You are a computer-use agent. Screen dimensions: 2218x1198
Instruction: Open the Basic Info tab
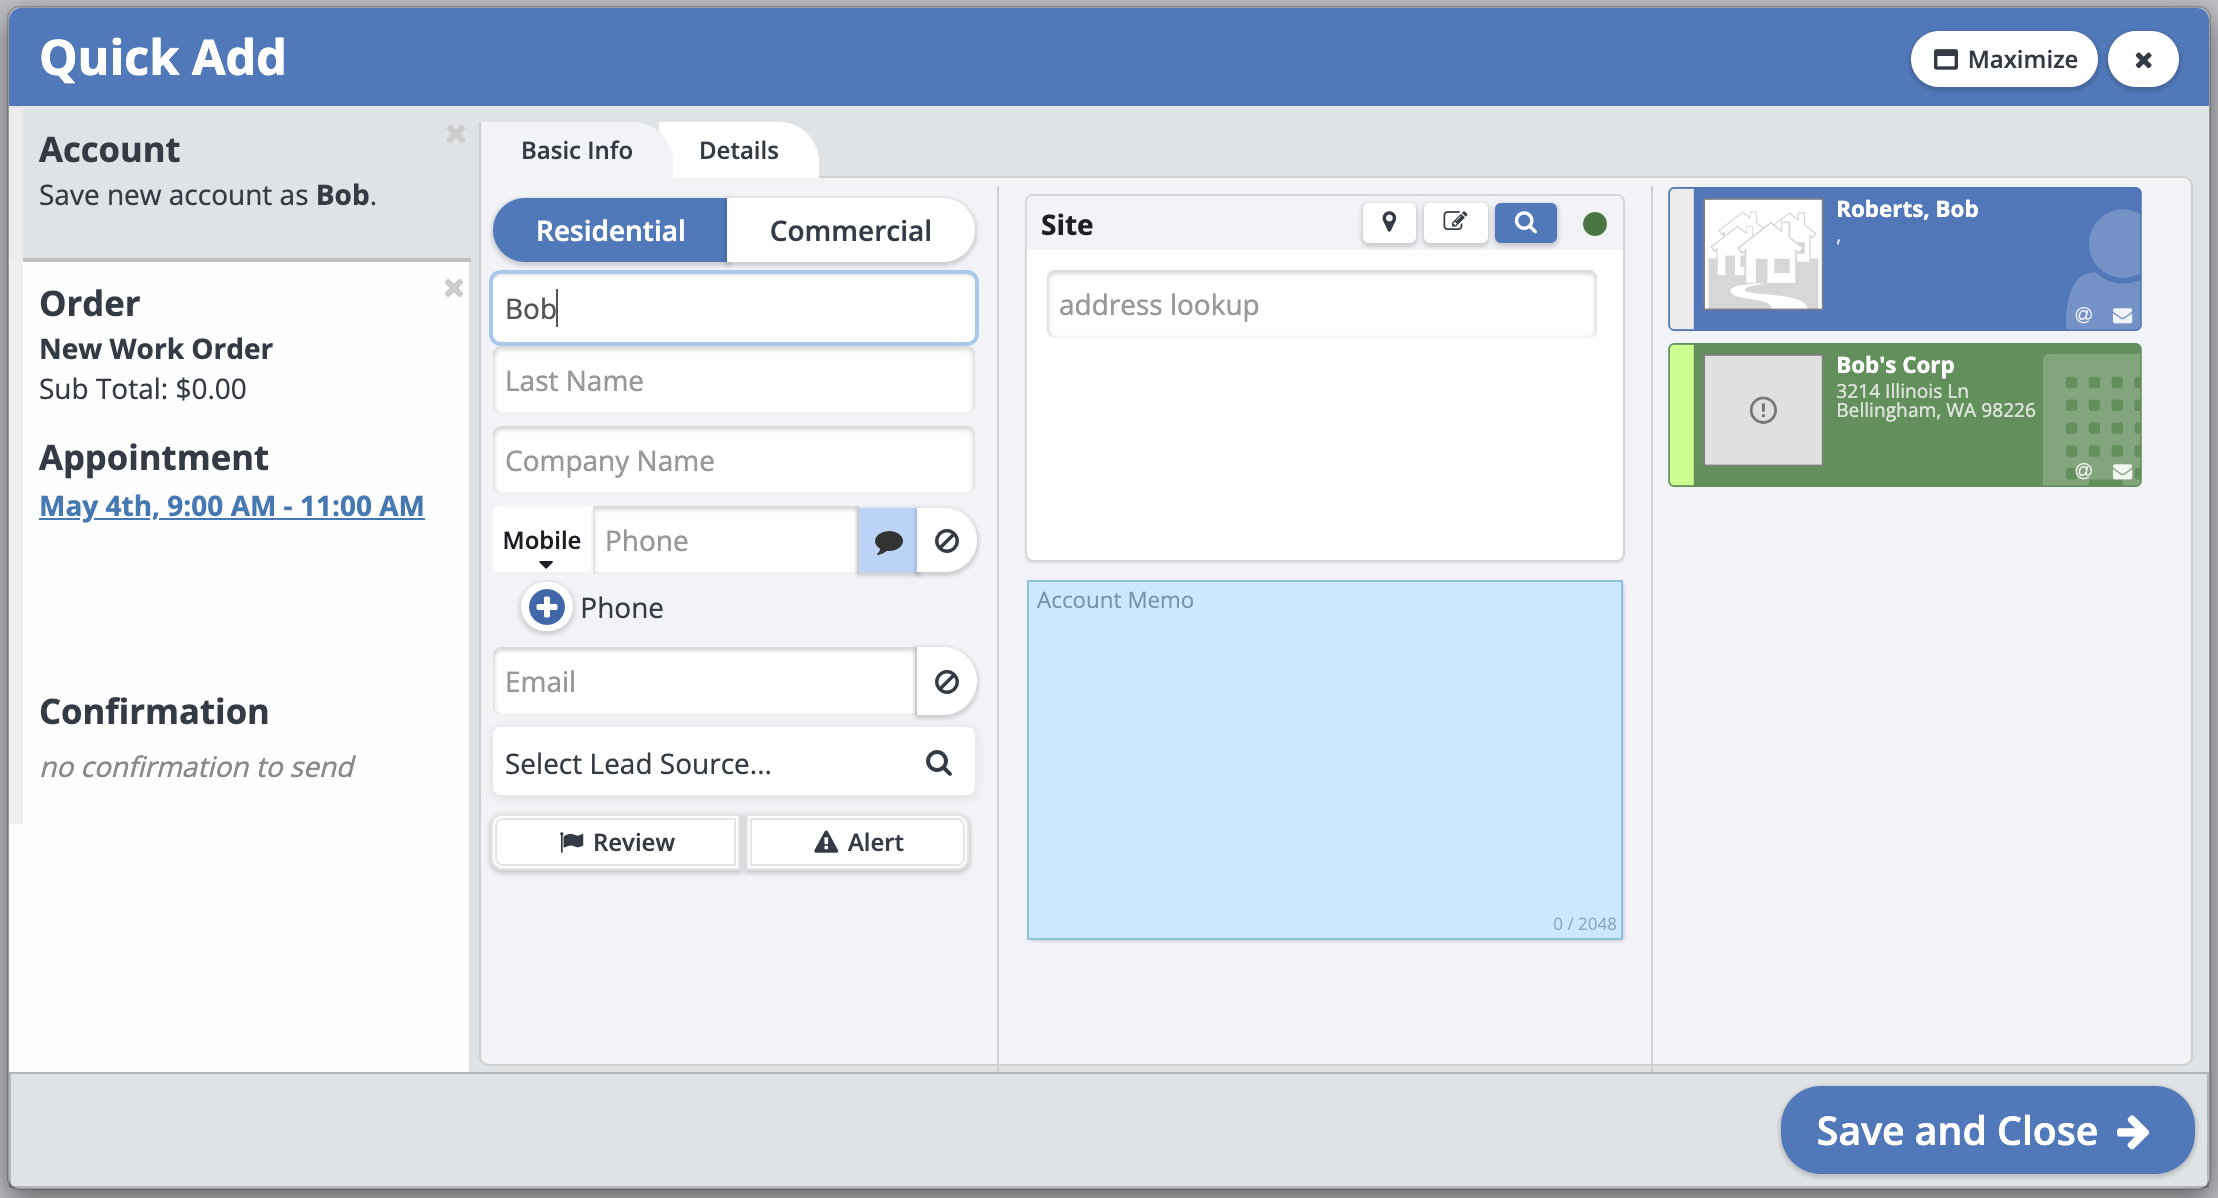576,151
